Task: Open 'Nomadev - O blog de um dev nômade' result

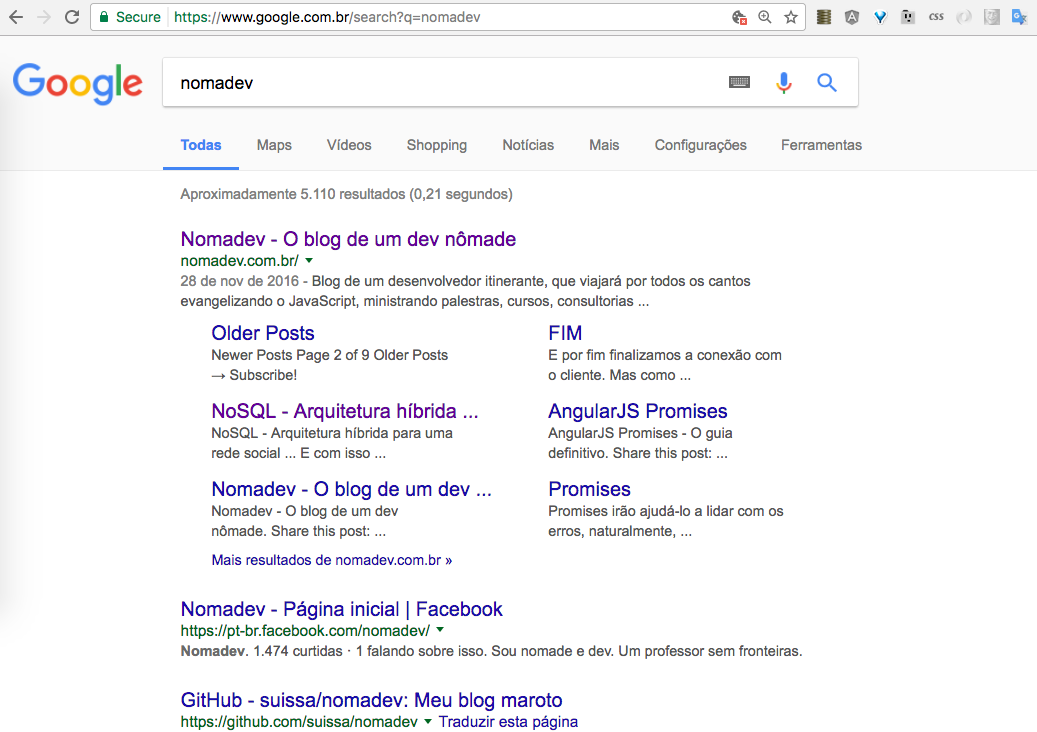Action: coord(348,239)
